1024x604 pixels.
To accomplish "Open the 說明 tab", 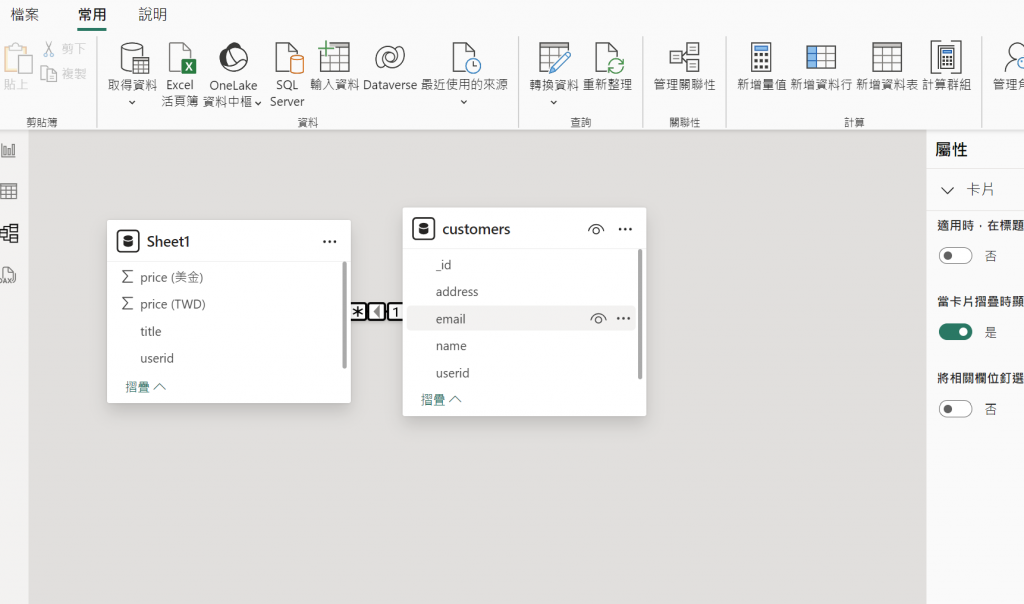I will [153, 14].
